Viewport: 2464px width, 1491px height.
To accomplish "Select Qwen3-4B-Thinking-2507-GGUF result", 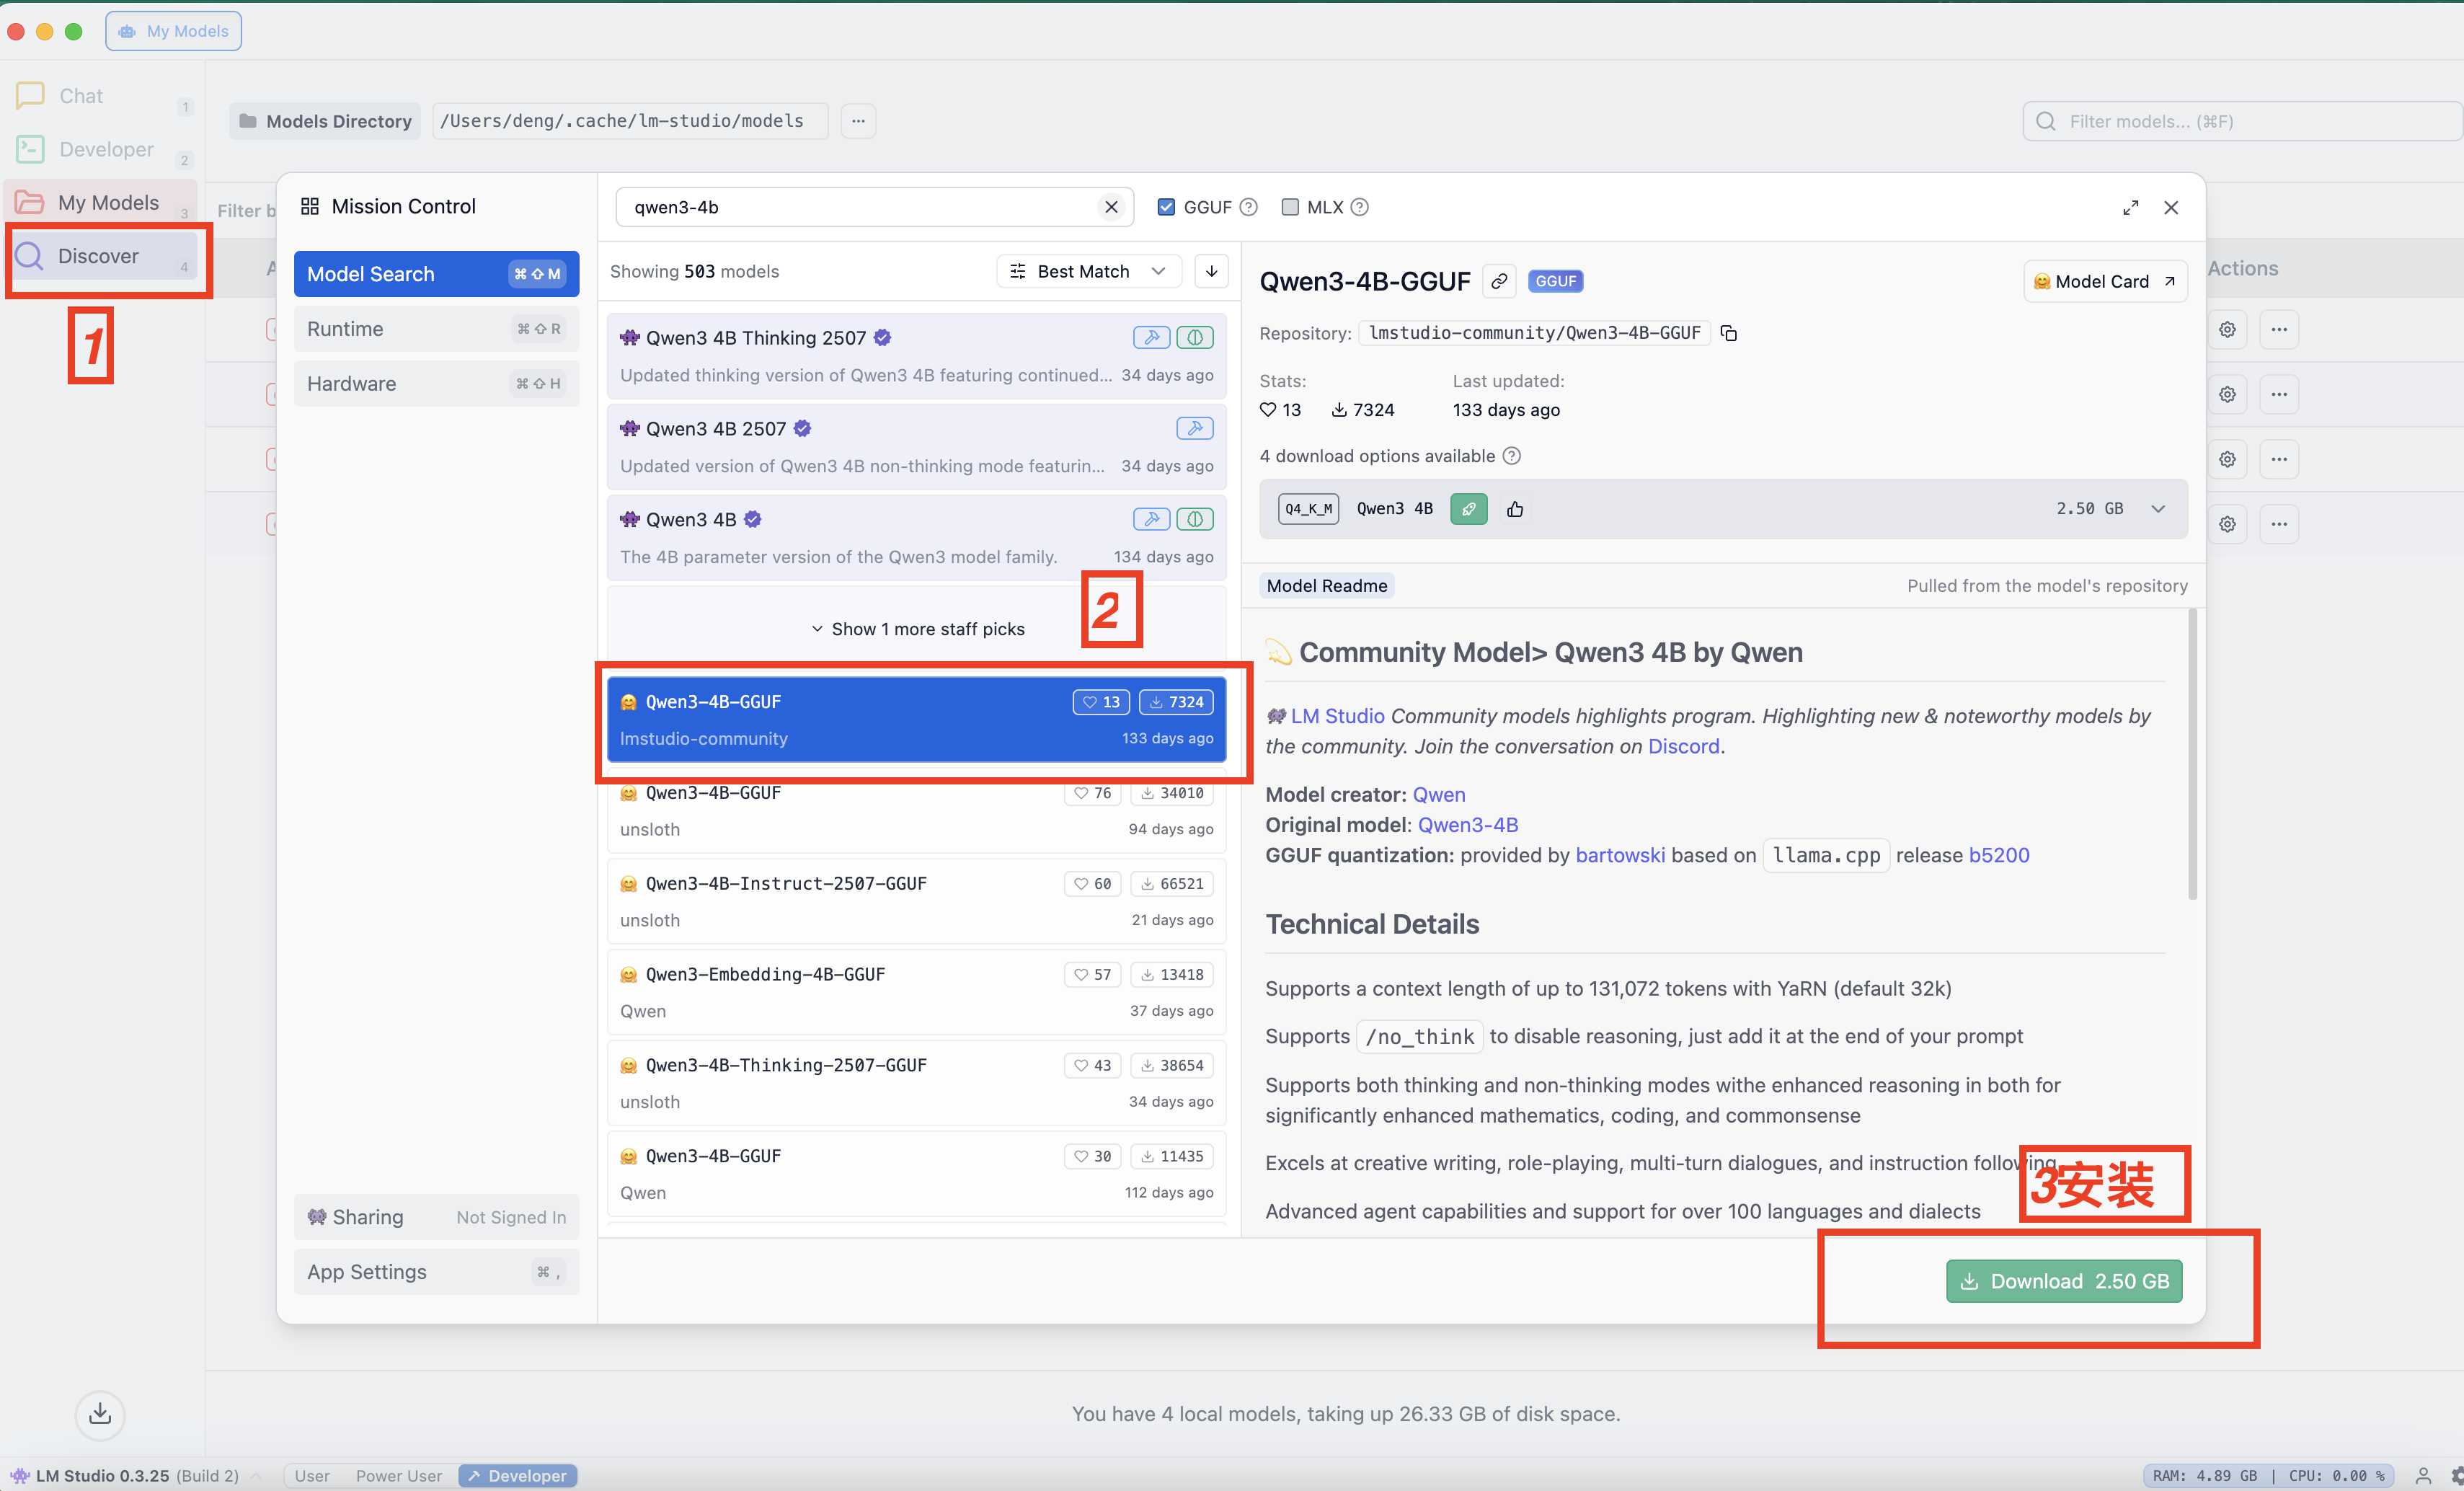I will tap(916, 1083).
